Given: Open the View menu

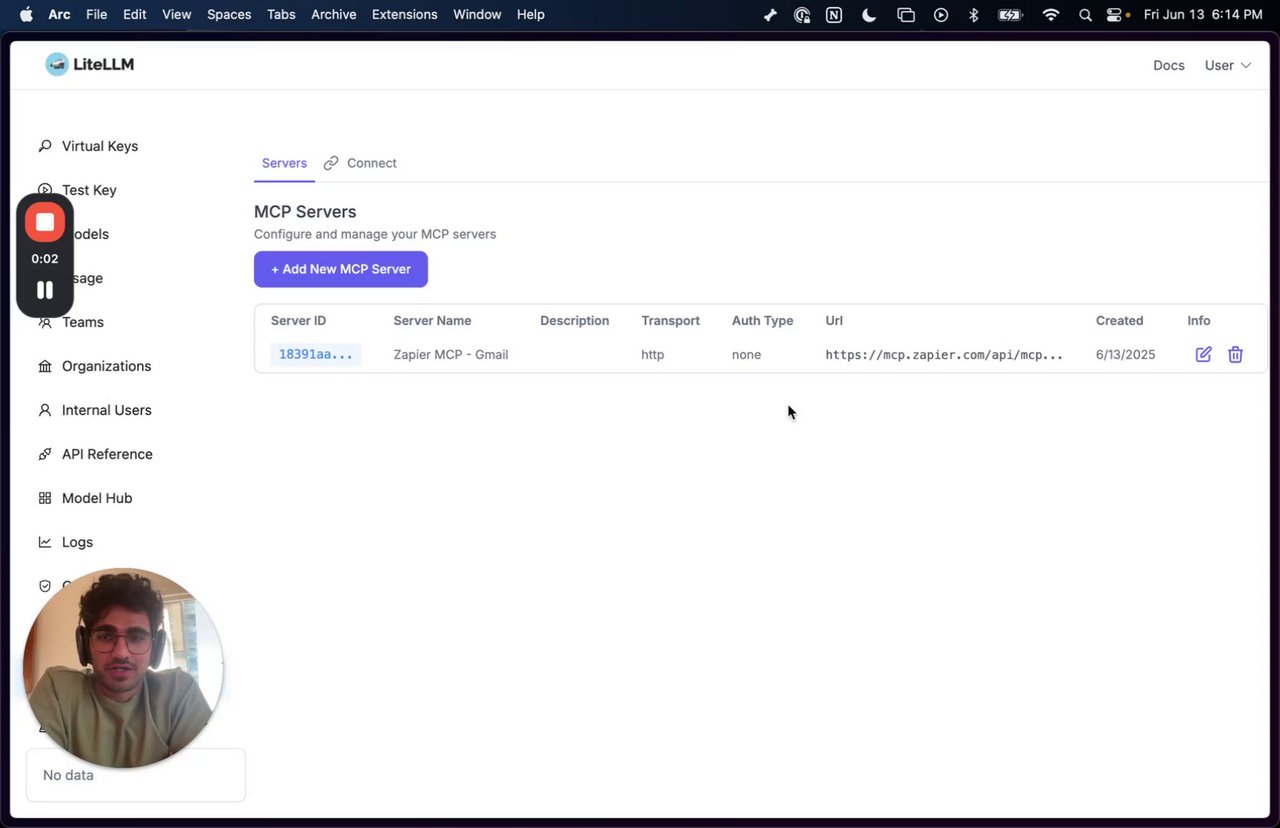Looking at the screenshot, I should (177, 14).
